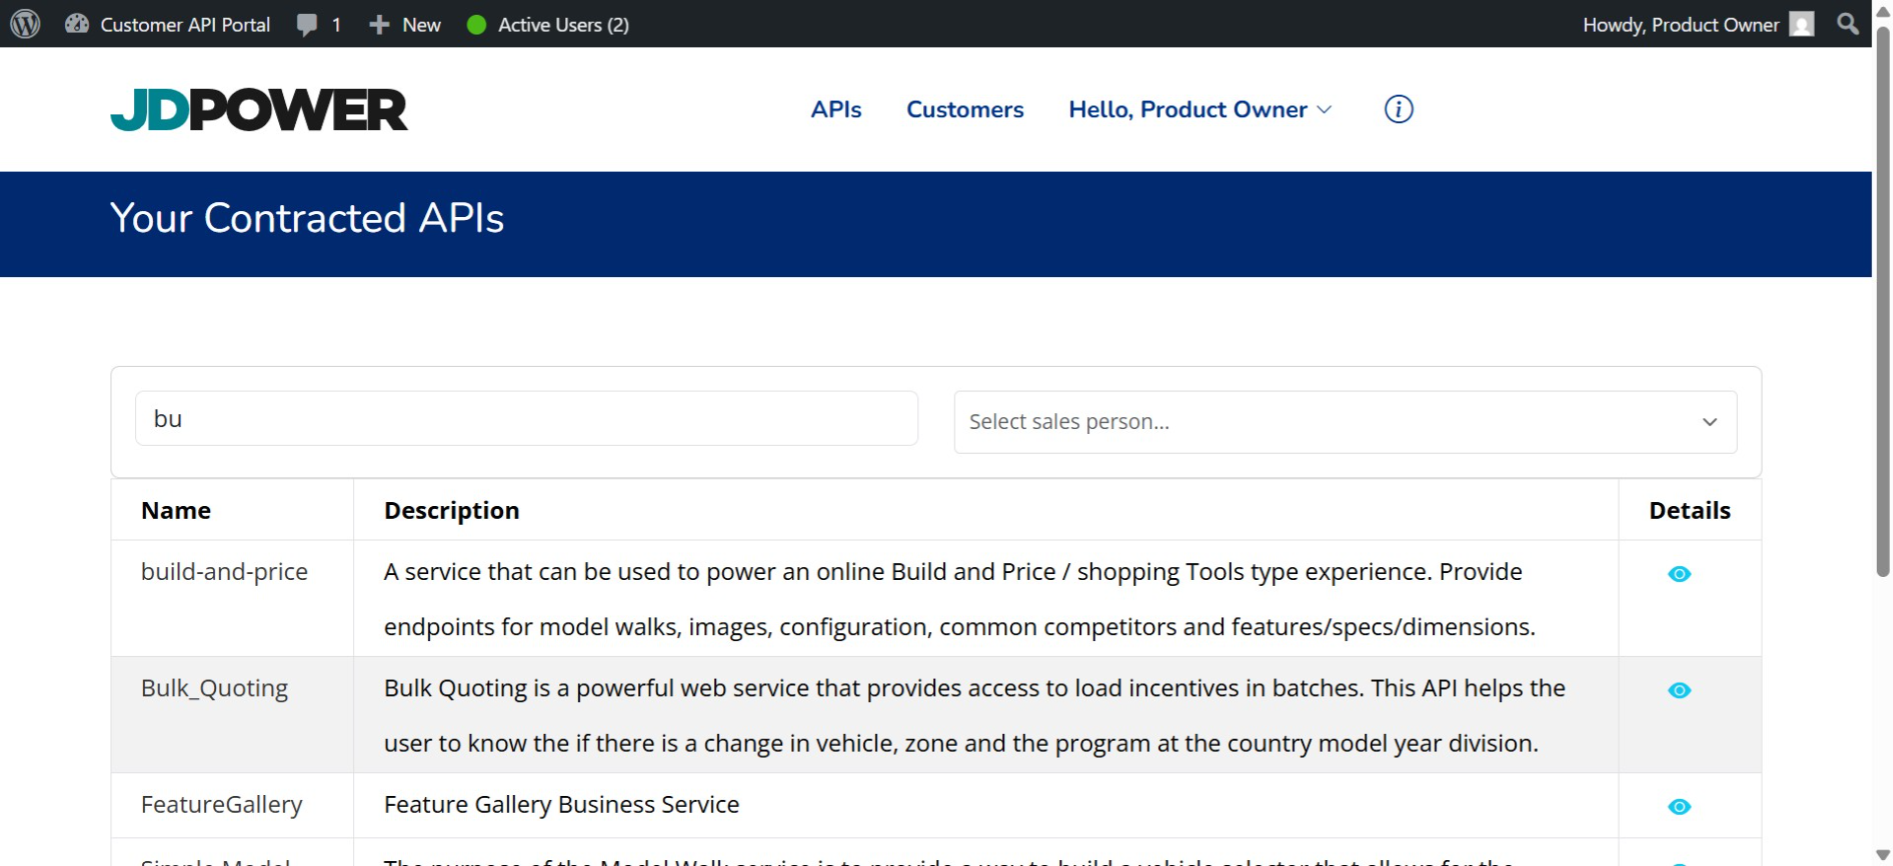Go to the APIs menu item
The height and width of the screenshot is (866, 1893).
[x=835, y=109]
